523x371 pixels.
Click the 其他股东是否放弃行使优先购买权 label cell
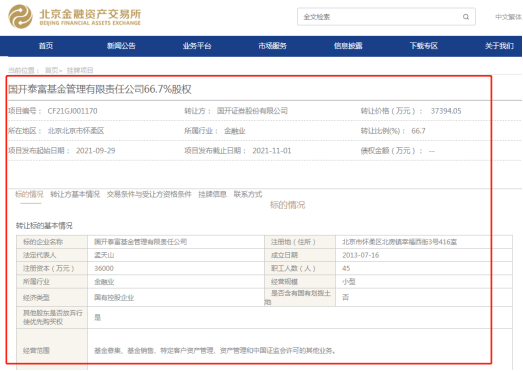pyautogui.click(x=52, y=317)
